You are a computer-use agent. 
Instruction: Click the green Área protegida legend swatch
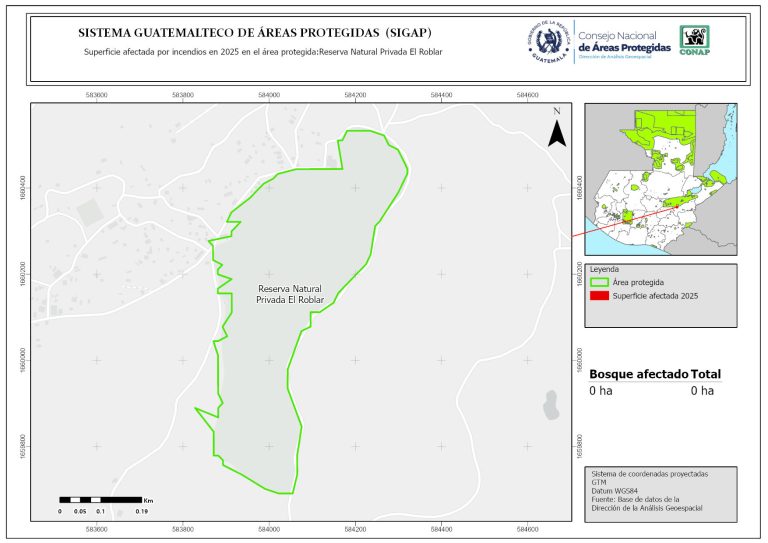tap(600, 283)
